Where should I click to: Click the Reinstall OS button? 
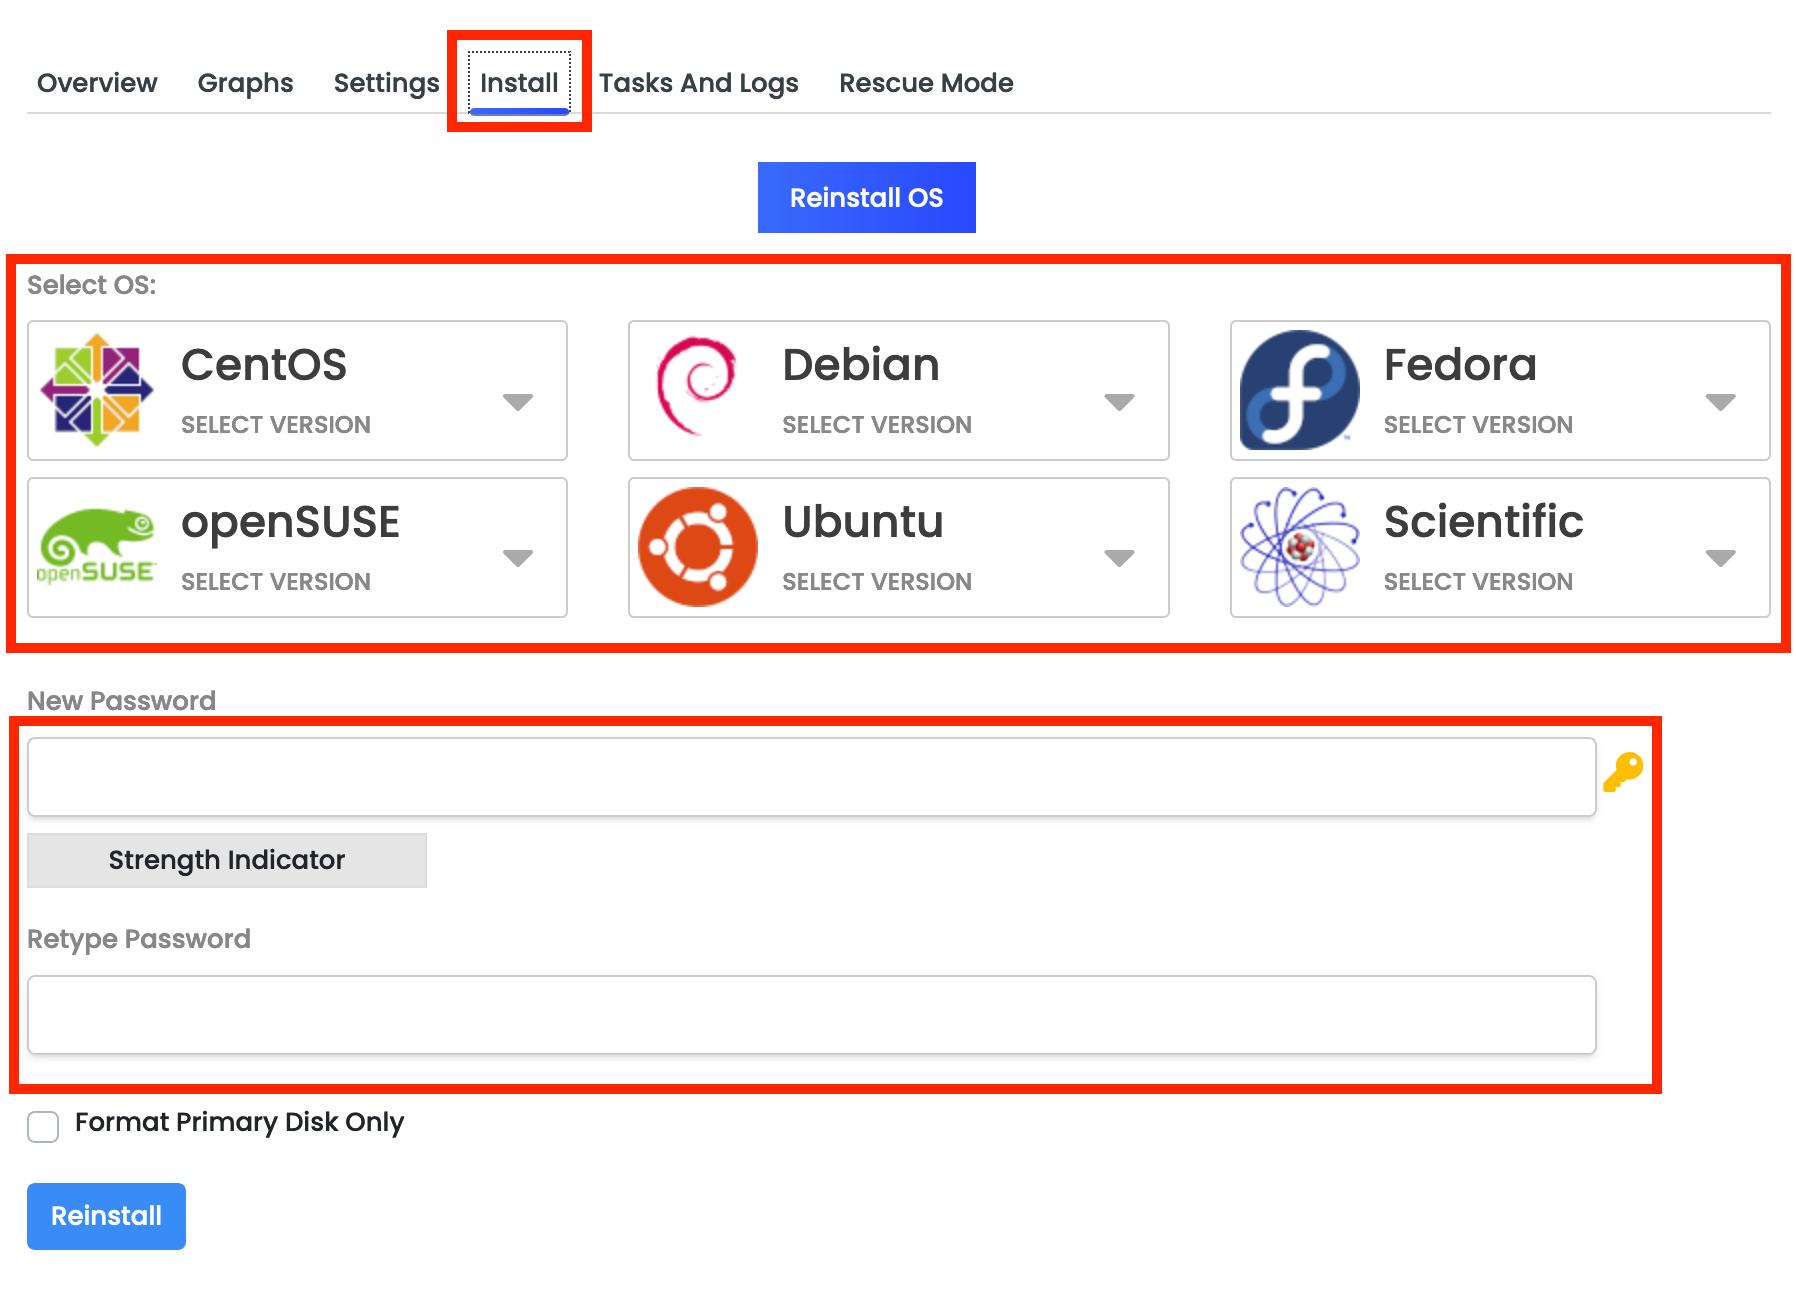pyautogui.click(x=867, y=197)
